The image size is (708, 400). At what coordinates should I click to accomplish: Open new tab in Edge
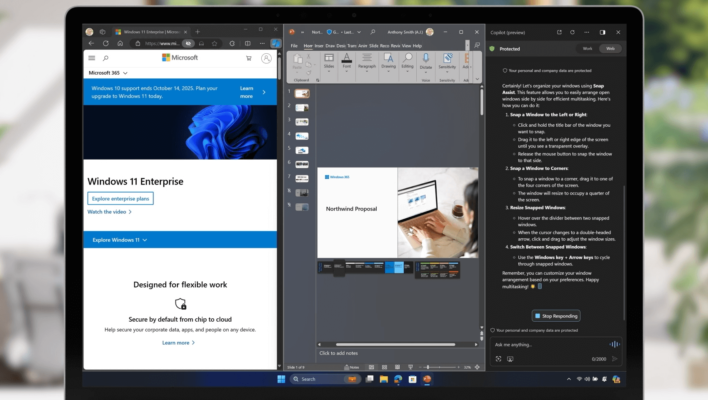(x=197, y=32)
